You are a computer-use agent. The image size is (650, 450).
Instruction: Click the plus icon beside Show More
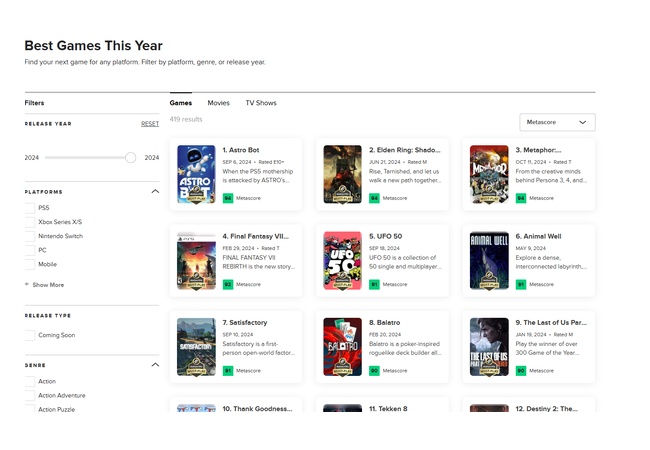(27, 284)
